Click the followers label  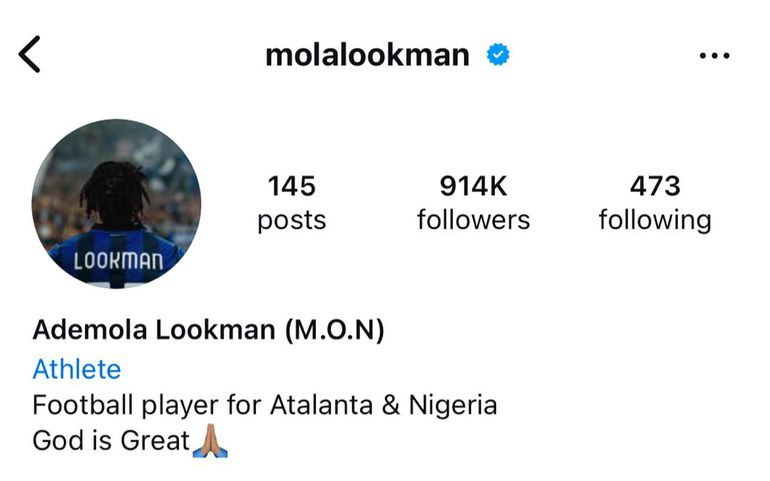pyautogui.click(x=473, y=220)
